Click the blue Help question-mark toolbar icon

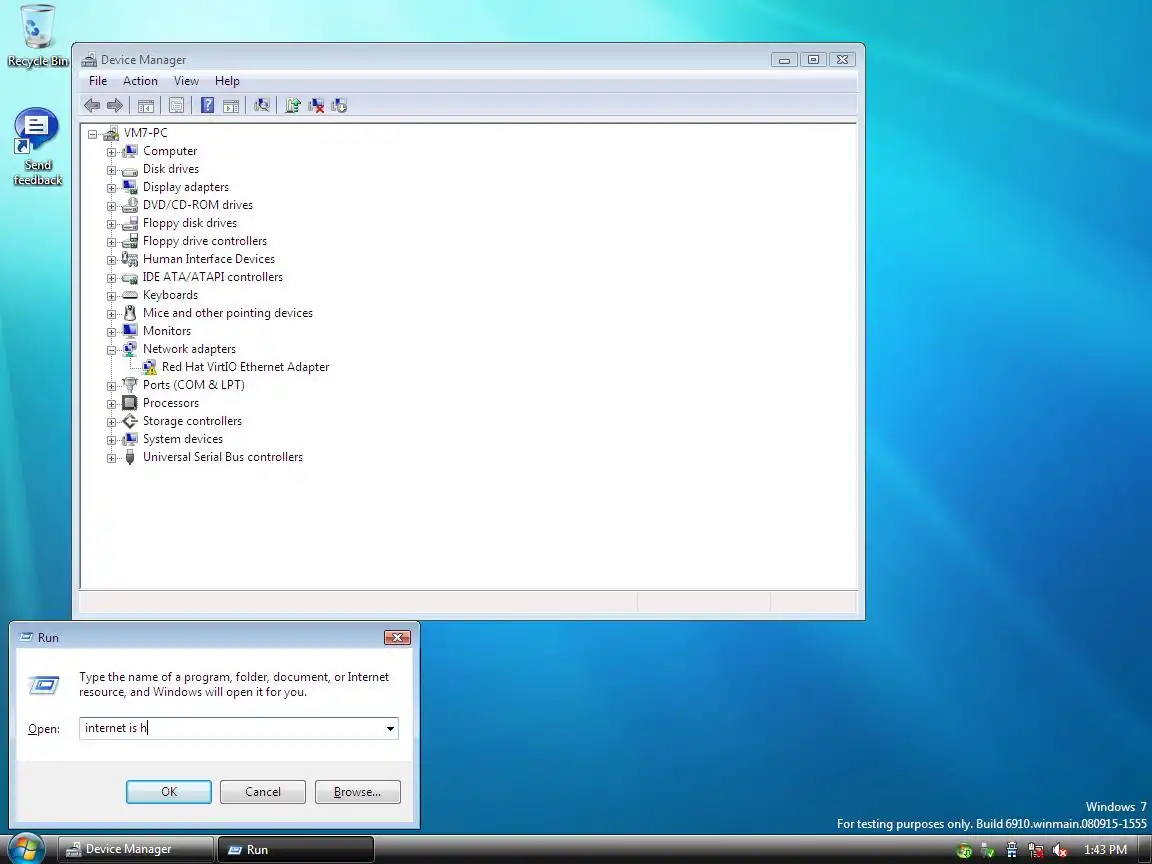(208, 106)
